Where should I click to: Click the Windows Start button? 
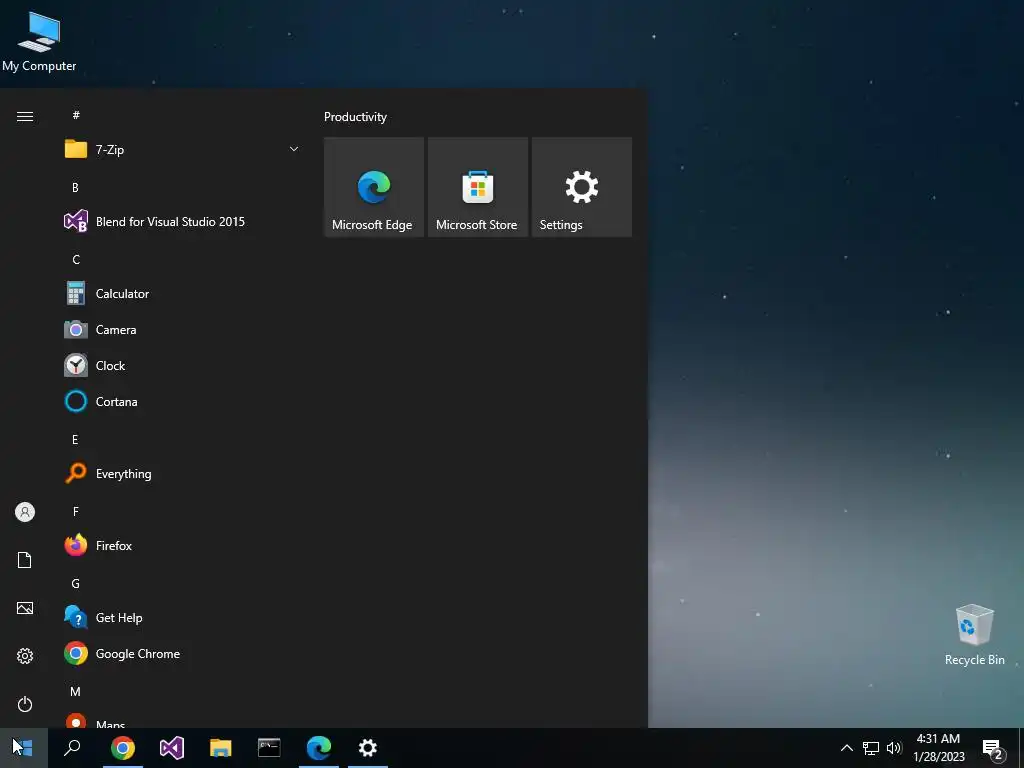pos(24,748)
